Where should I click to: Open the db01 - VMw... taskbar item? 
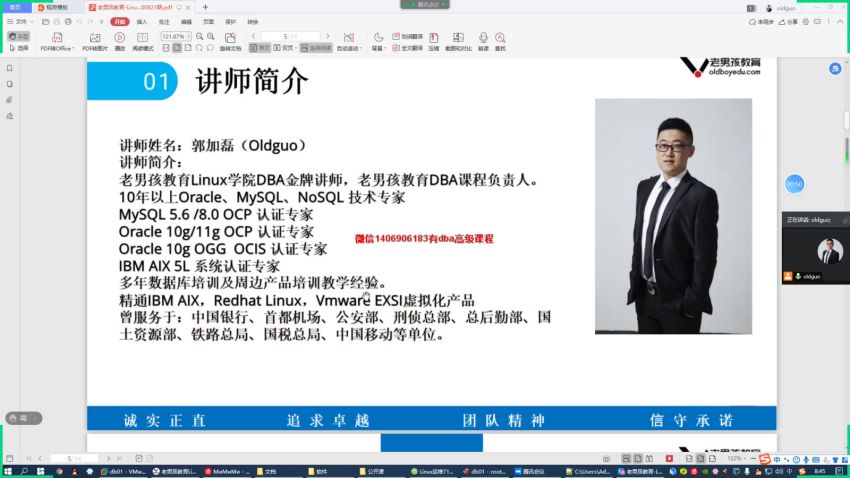[x=123, y=471]
